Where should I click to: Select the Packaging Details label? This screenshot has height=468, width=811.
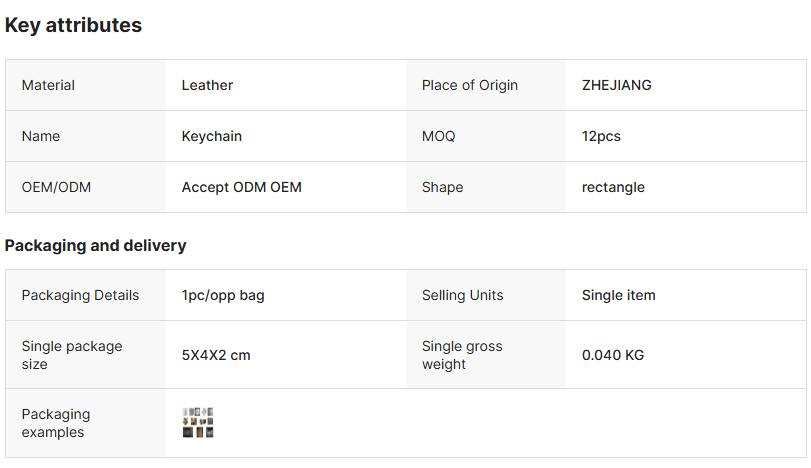point(80,295)
